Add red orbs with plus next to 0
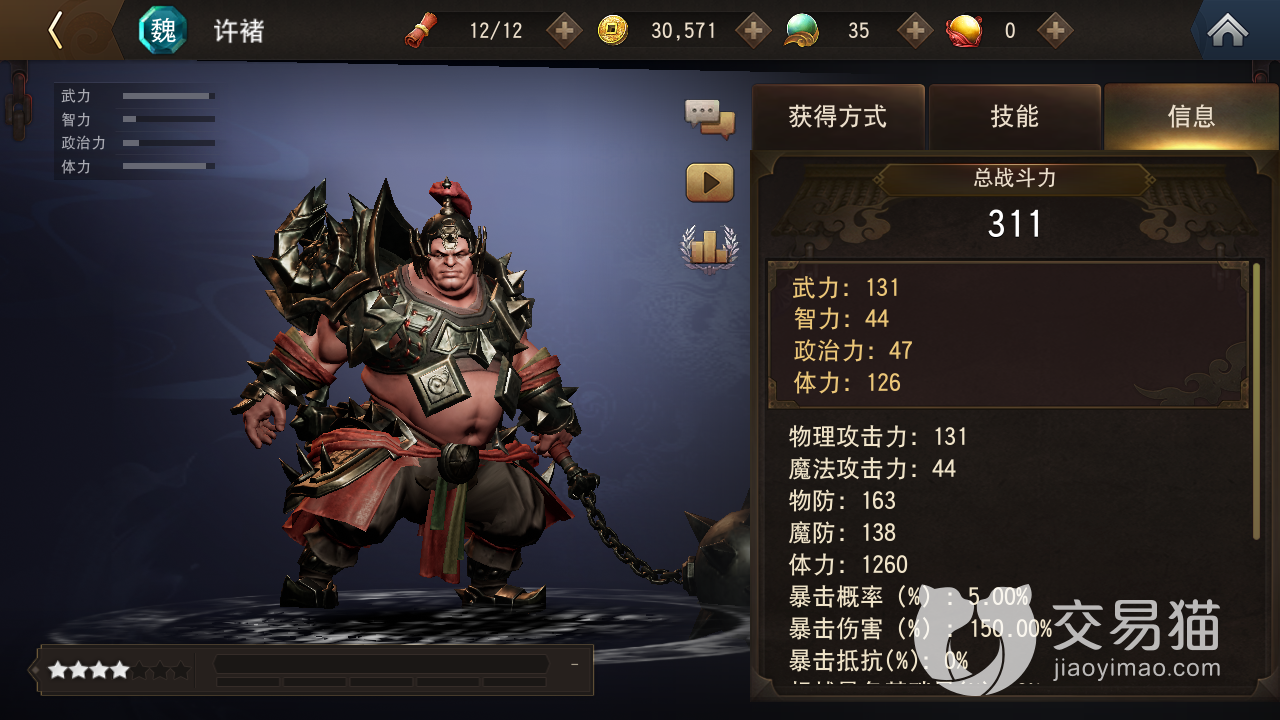Image resolution: width=1280 pixels, height=720 pixels. tap(1055, 31)
